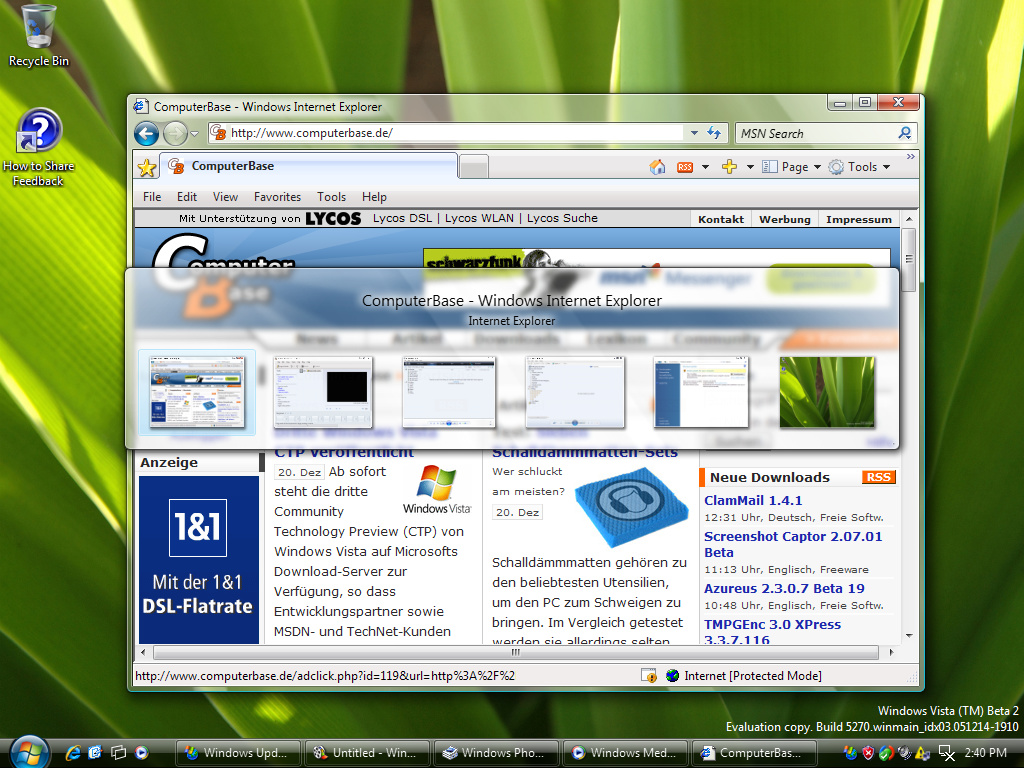
Task: Click the blue Schalldämmmatten foam image
Action: coord(630,506)
